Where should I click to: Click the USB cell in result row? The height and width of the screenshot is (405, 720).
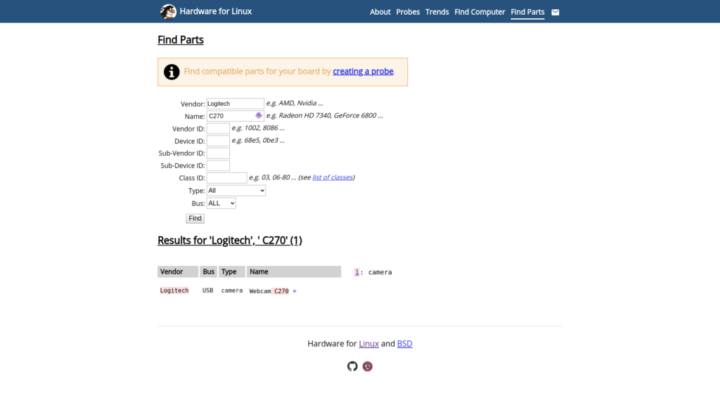[208, 291]
